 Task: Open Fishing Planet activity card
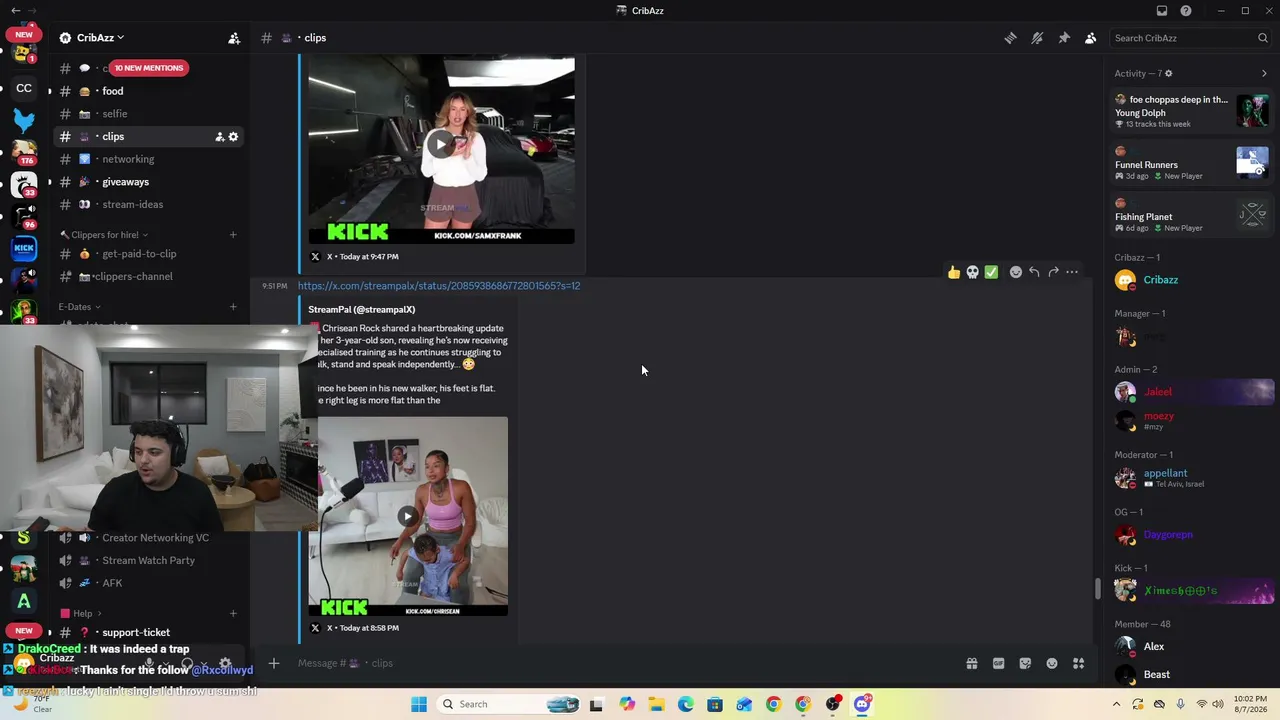(x=1192, y=216)
